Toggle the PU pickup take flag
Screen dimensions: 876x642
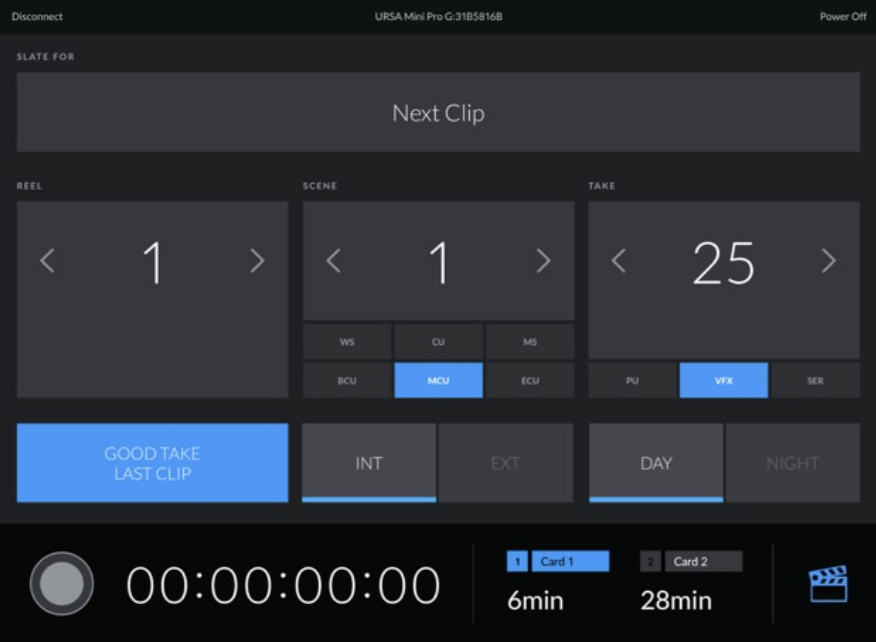click(632, 380)
